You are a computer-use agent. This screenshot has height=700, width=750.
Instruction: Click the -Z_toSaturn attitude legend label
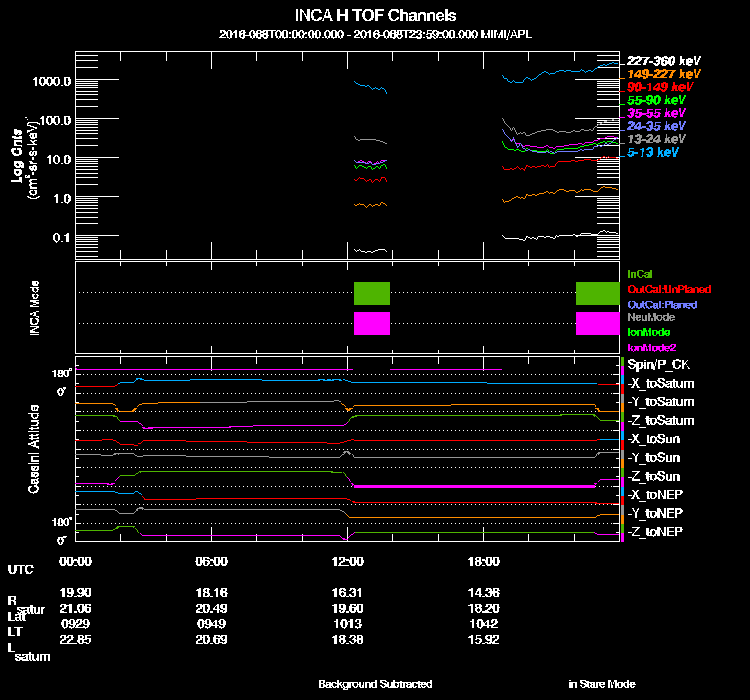tap(660, 421)
